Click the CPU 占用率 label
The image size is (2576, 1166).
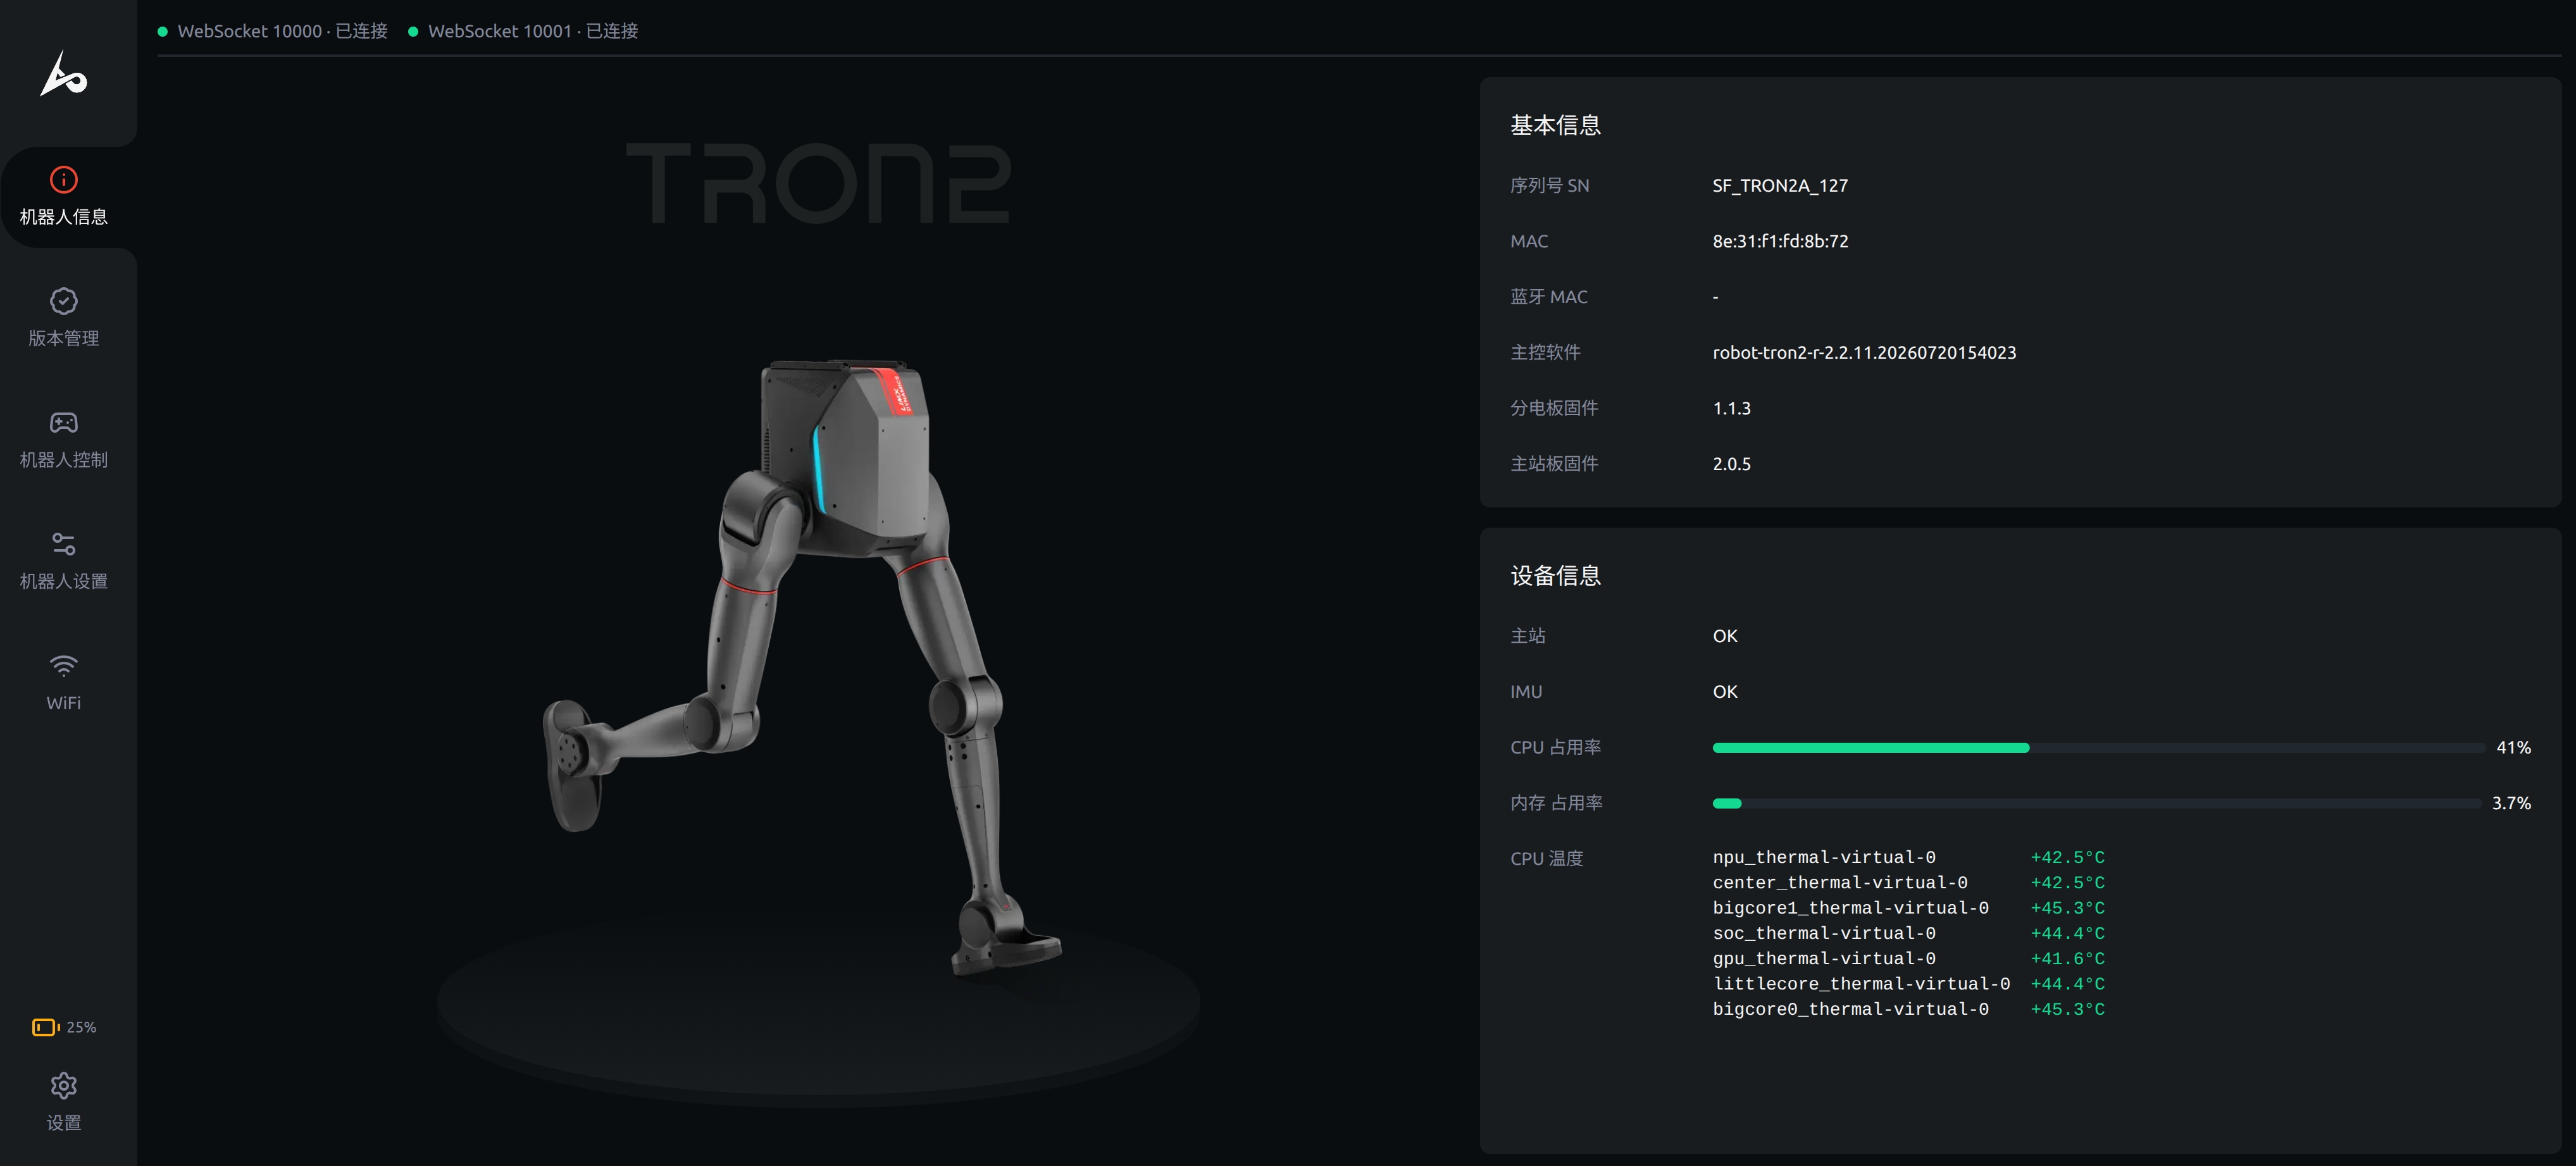1556,748
